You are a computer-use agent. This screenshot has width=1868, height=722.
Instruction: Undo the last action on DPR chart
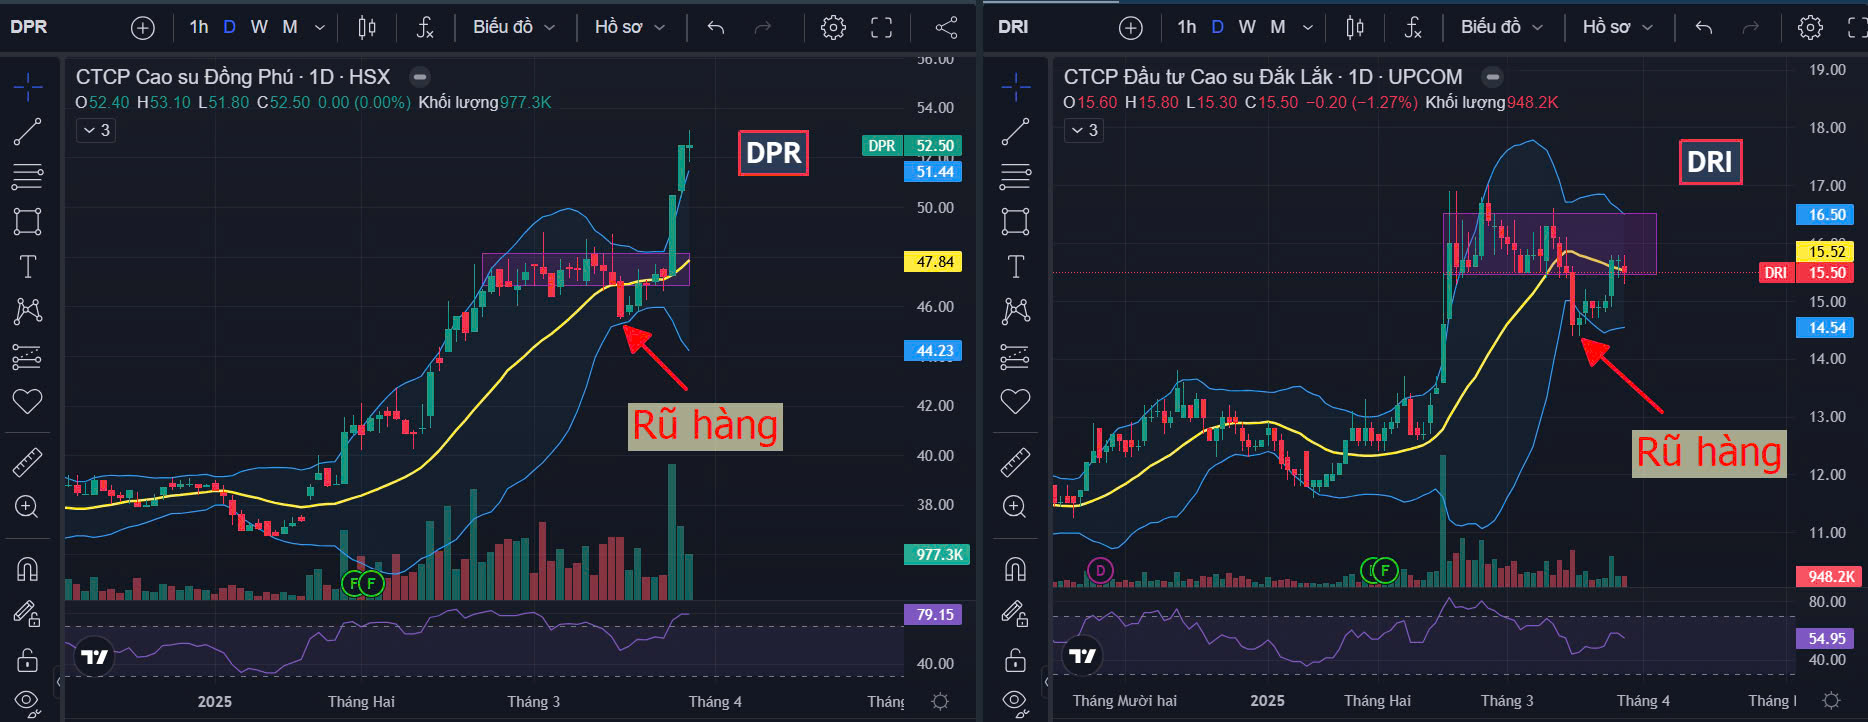point(715,28)
